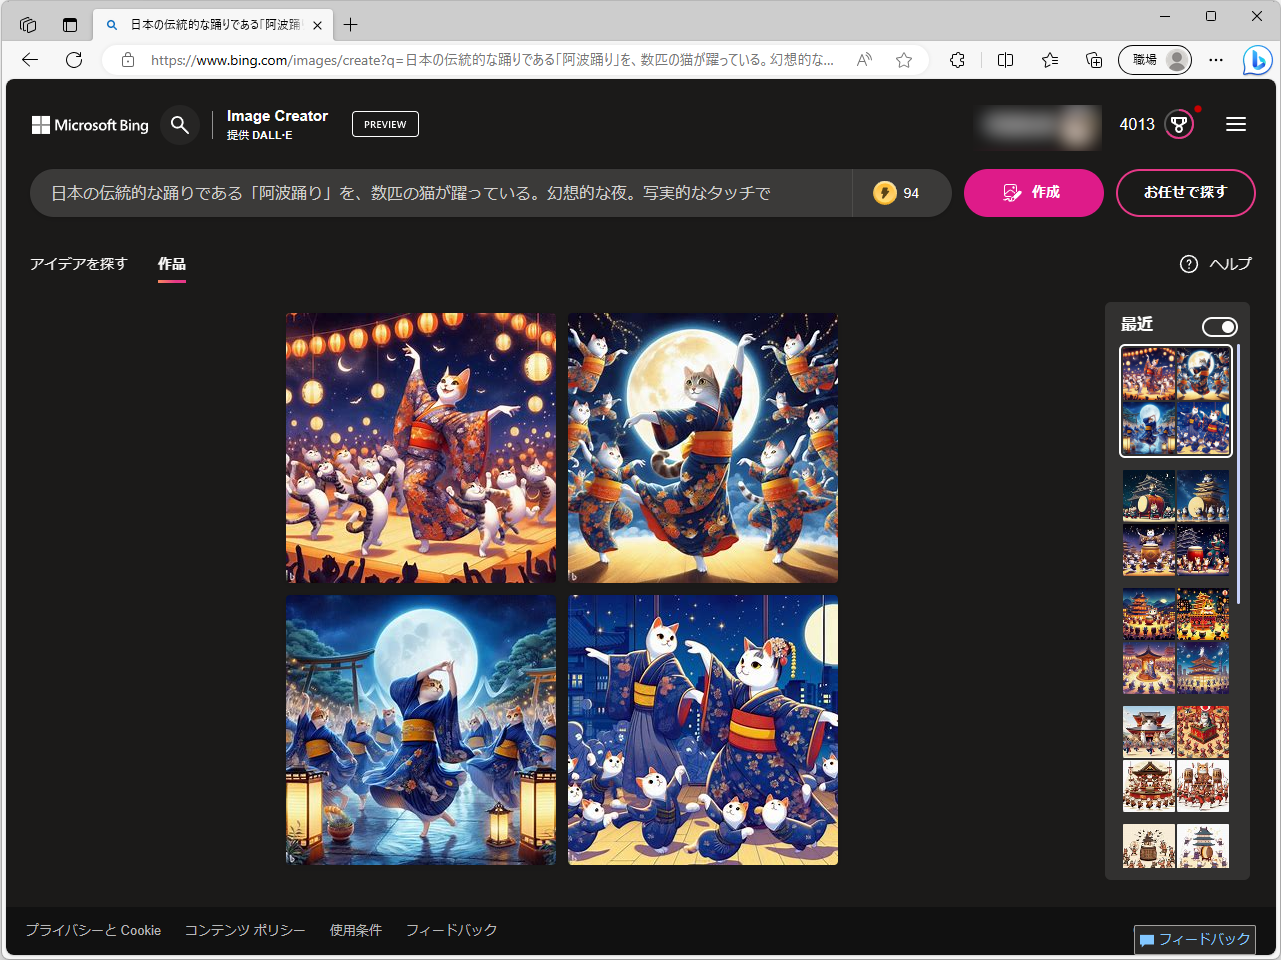Open the 職場 profile account menu
The image size is (1281, 960).
pos(1155,60)
